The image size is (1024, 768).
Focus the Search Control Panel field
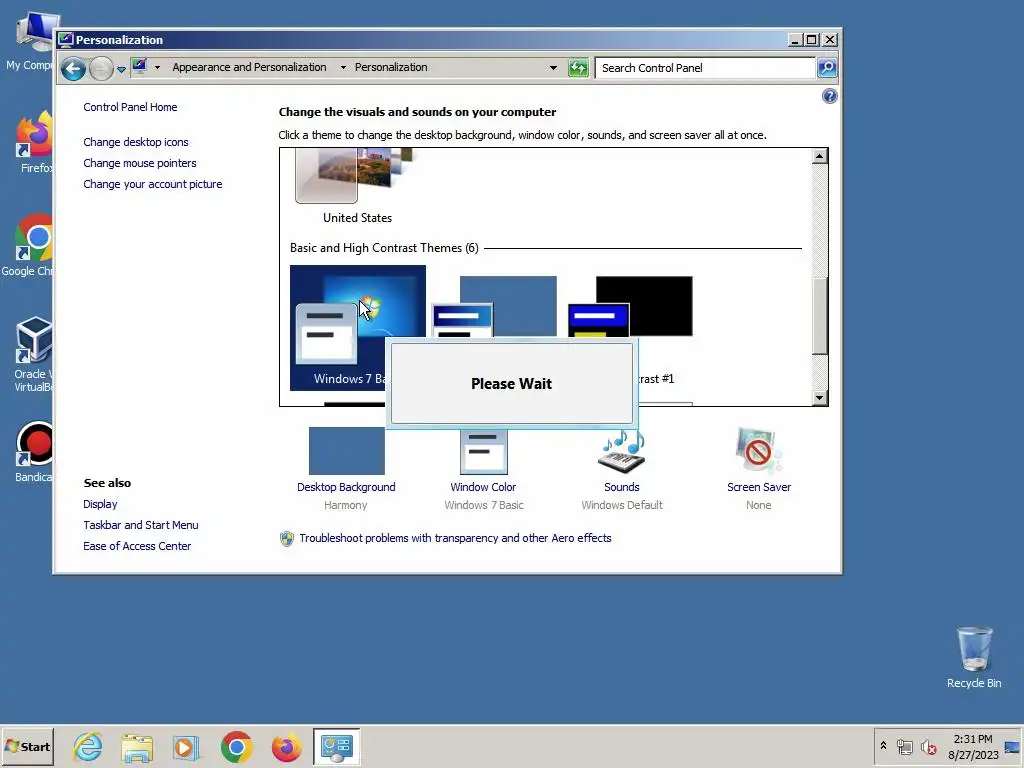[705, 67]
